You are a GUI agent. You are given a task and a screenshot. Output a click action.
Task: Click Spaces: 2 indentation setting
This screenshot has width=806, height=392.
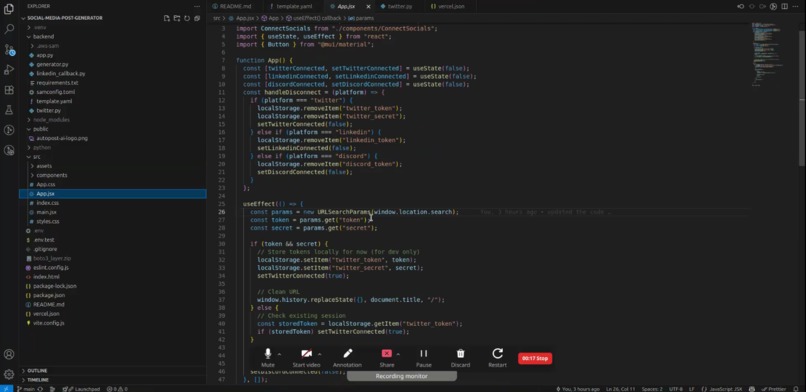tap(652, 389)
